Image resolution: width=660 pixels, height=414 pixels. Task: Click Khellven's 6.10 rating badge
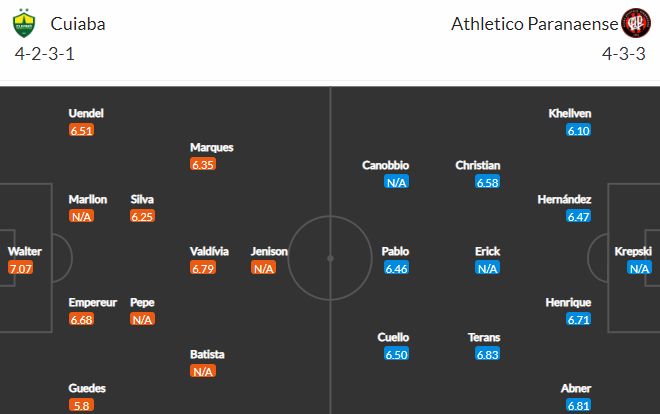(578, 130)
